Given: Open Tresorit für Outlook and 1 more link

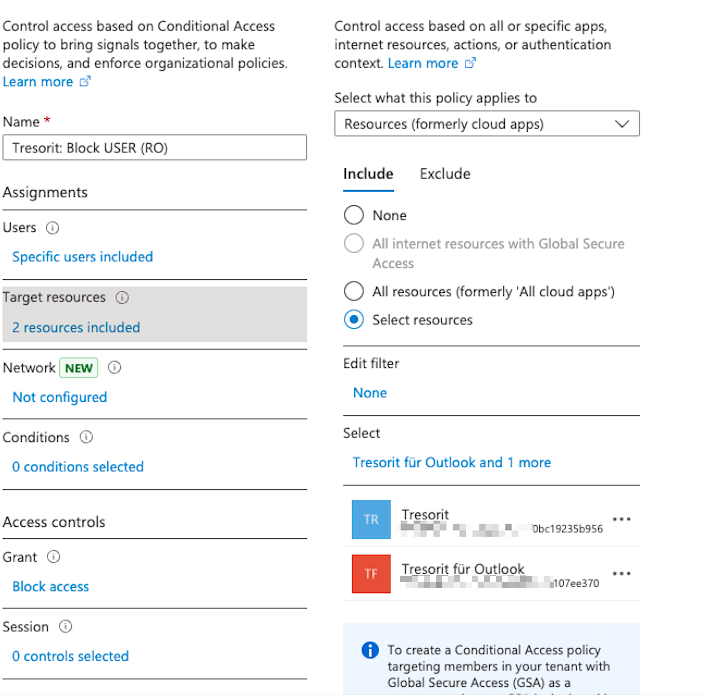Looking at the screenshot, I should click(452, 463).
